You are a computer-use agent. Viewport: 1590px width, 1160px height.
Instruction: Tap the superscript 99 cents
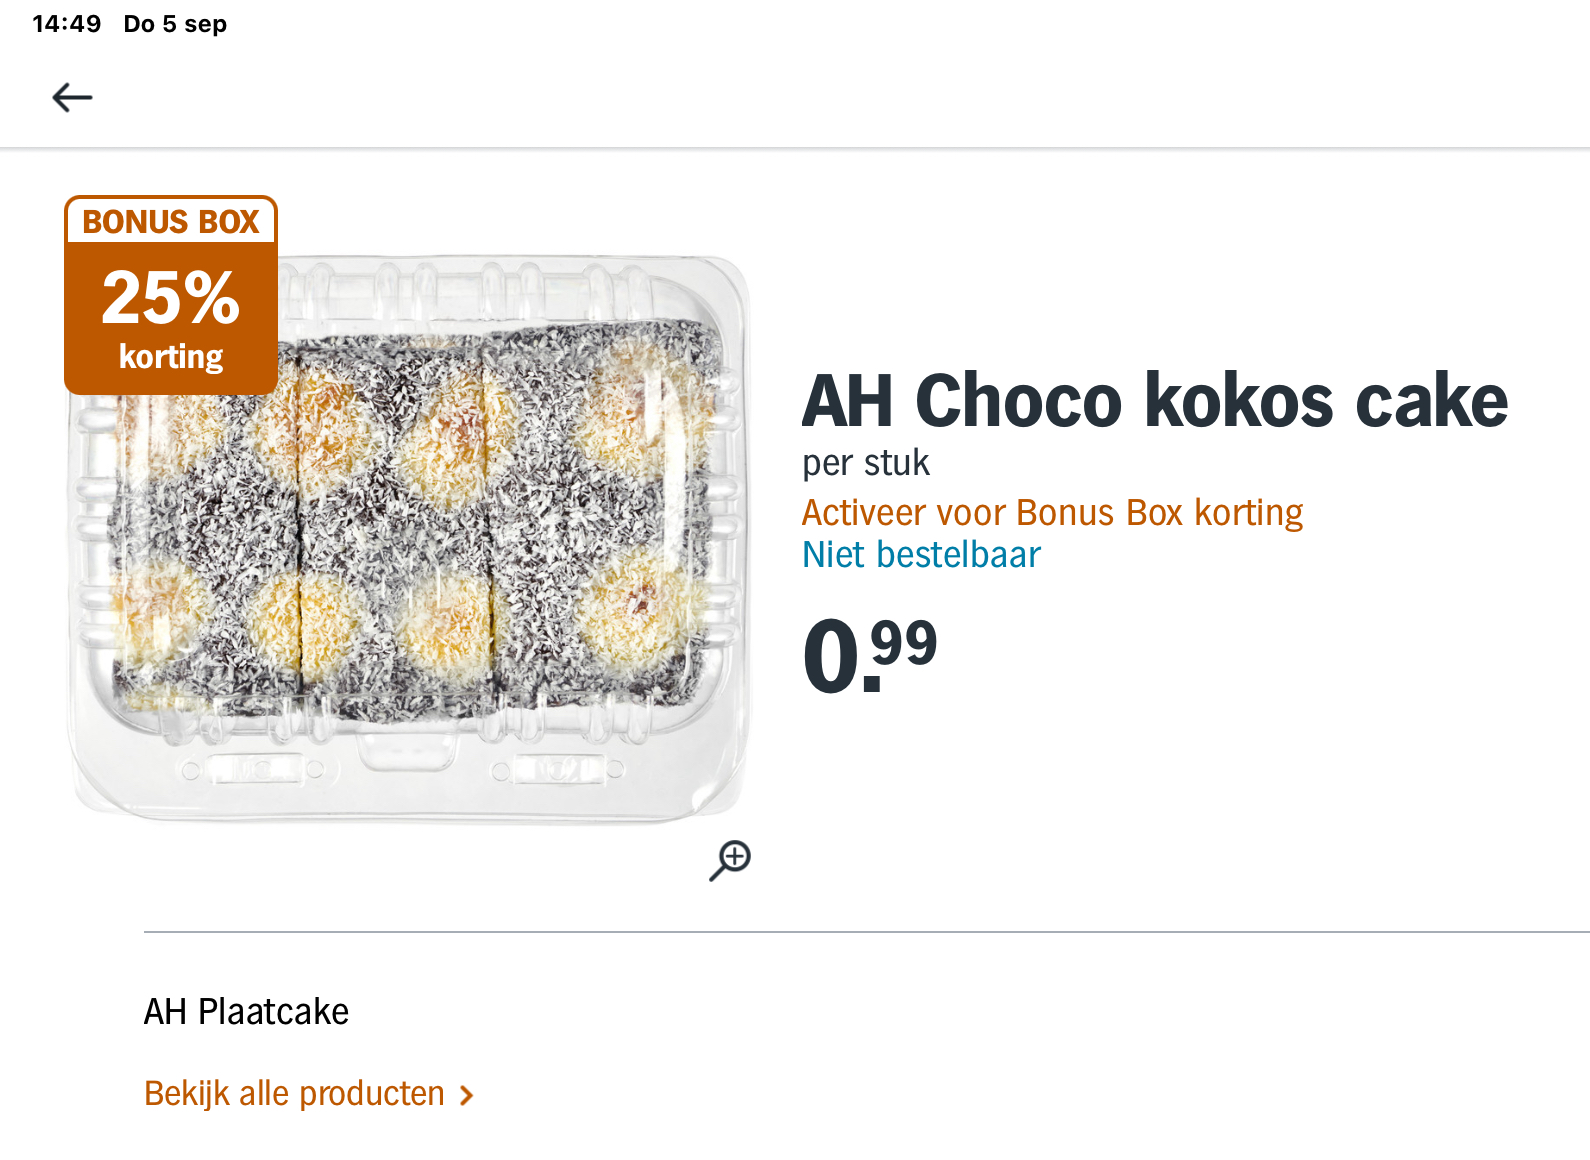[x=904, y=643]
